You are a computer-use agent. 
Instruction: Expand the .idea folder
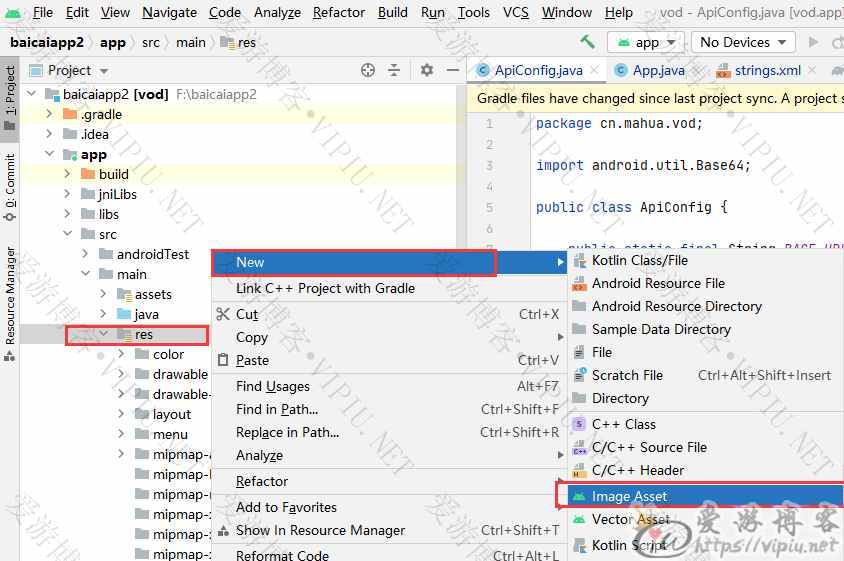[50, 134]
